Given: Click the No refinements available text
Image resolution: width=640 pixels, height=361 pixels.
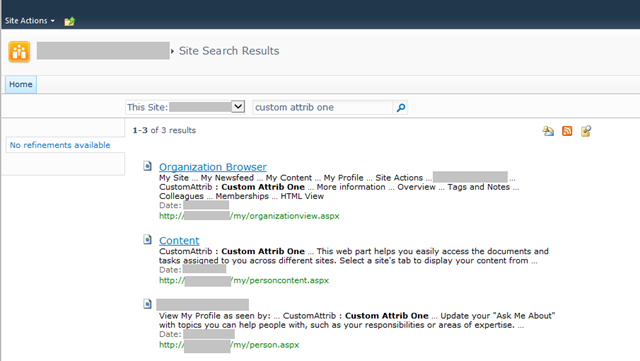Looking at the screenshot, I should [60, 145].
